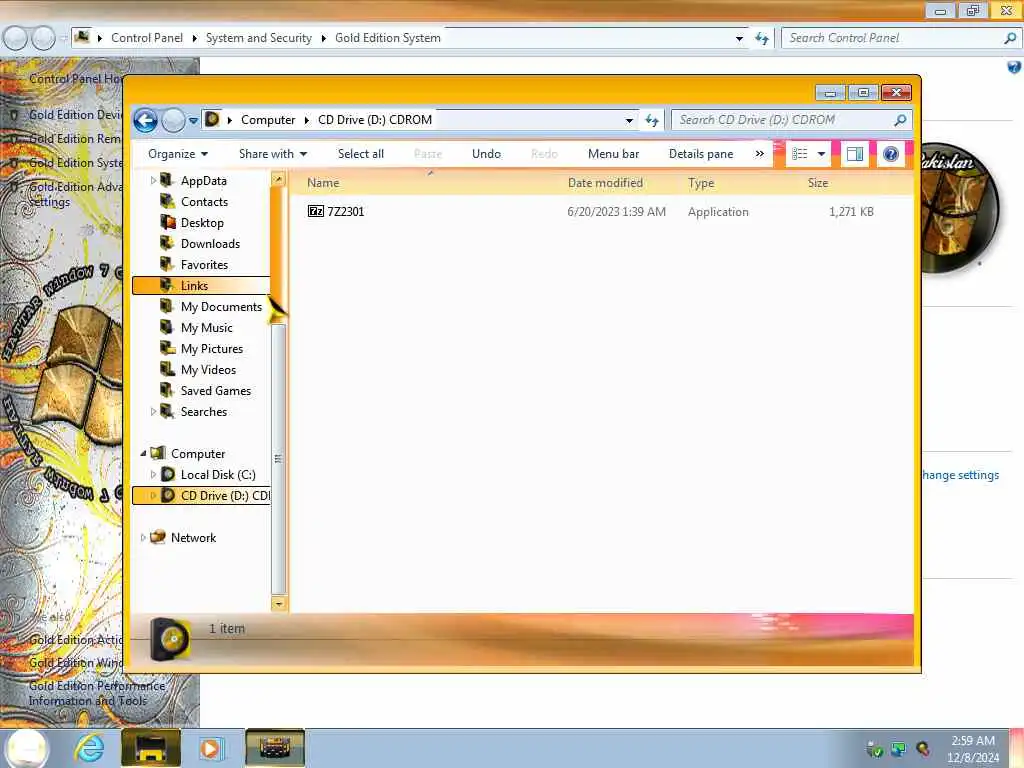Open Gold Edition Performance Information and Tools link
Viewport: 1024px width, 768px height.
[97, 693]
